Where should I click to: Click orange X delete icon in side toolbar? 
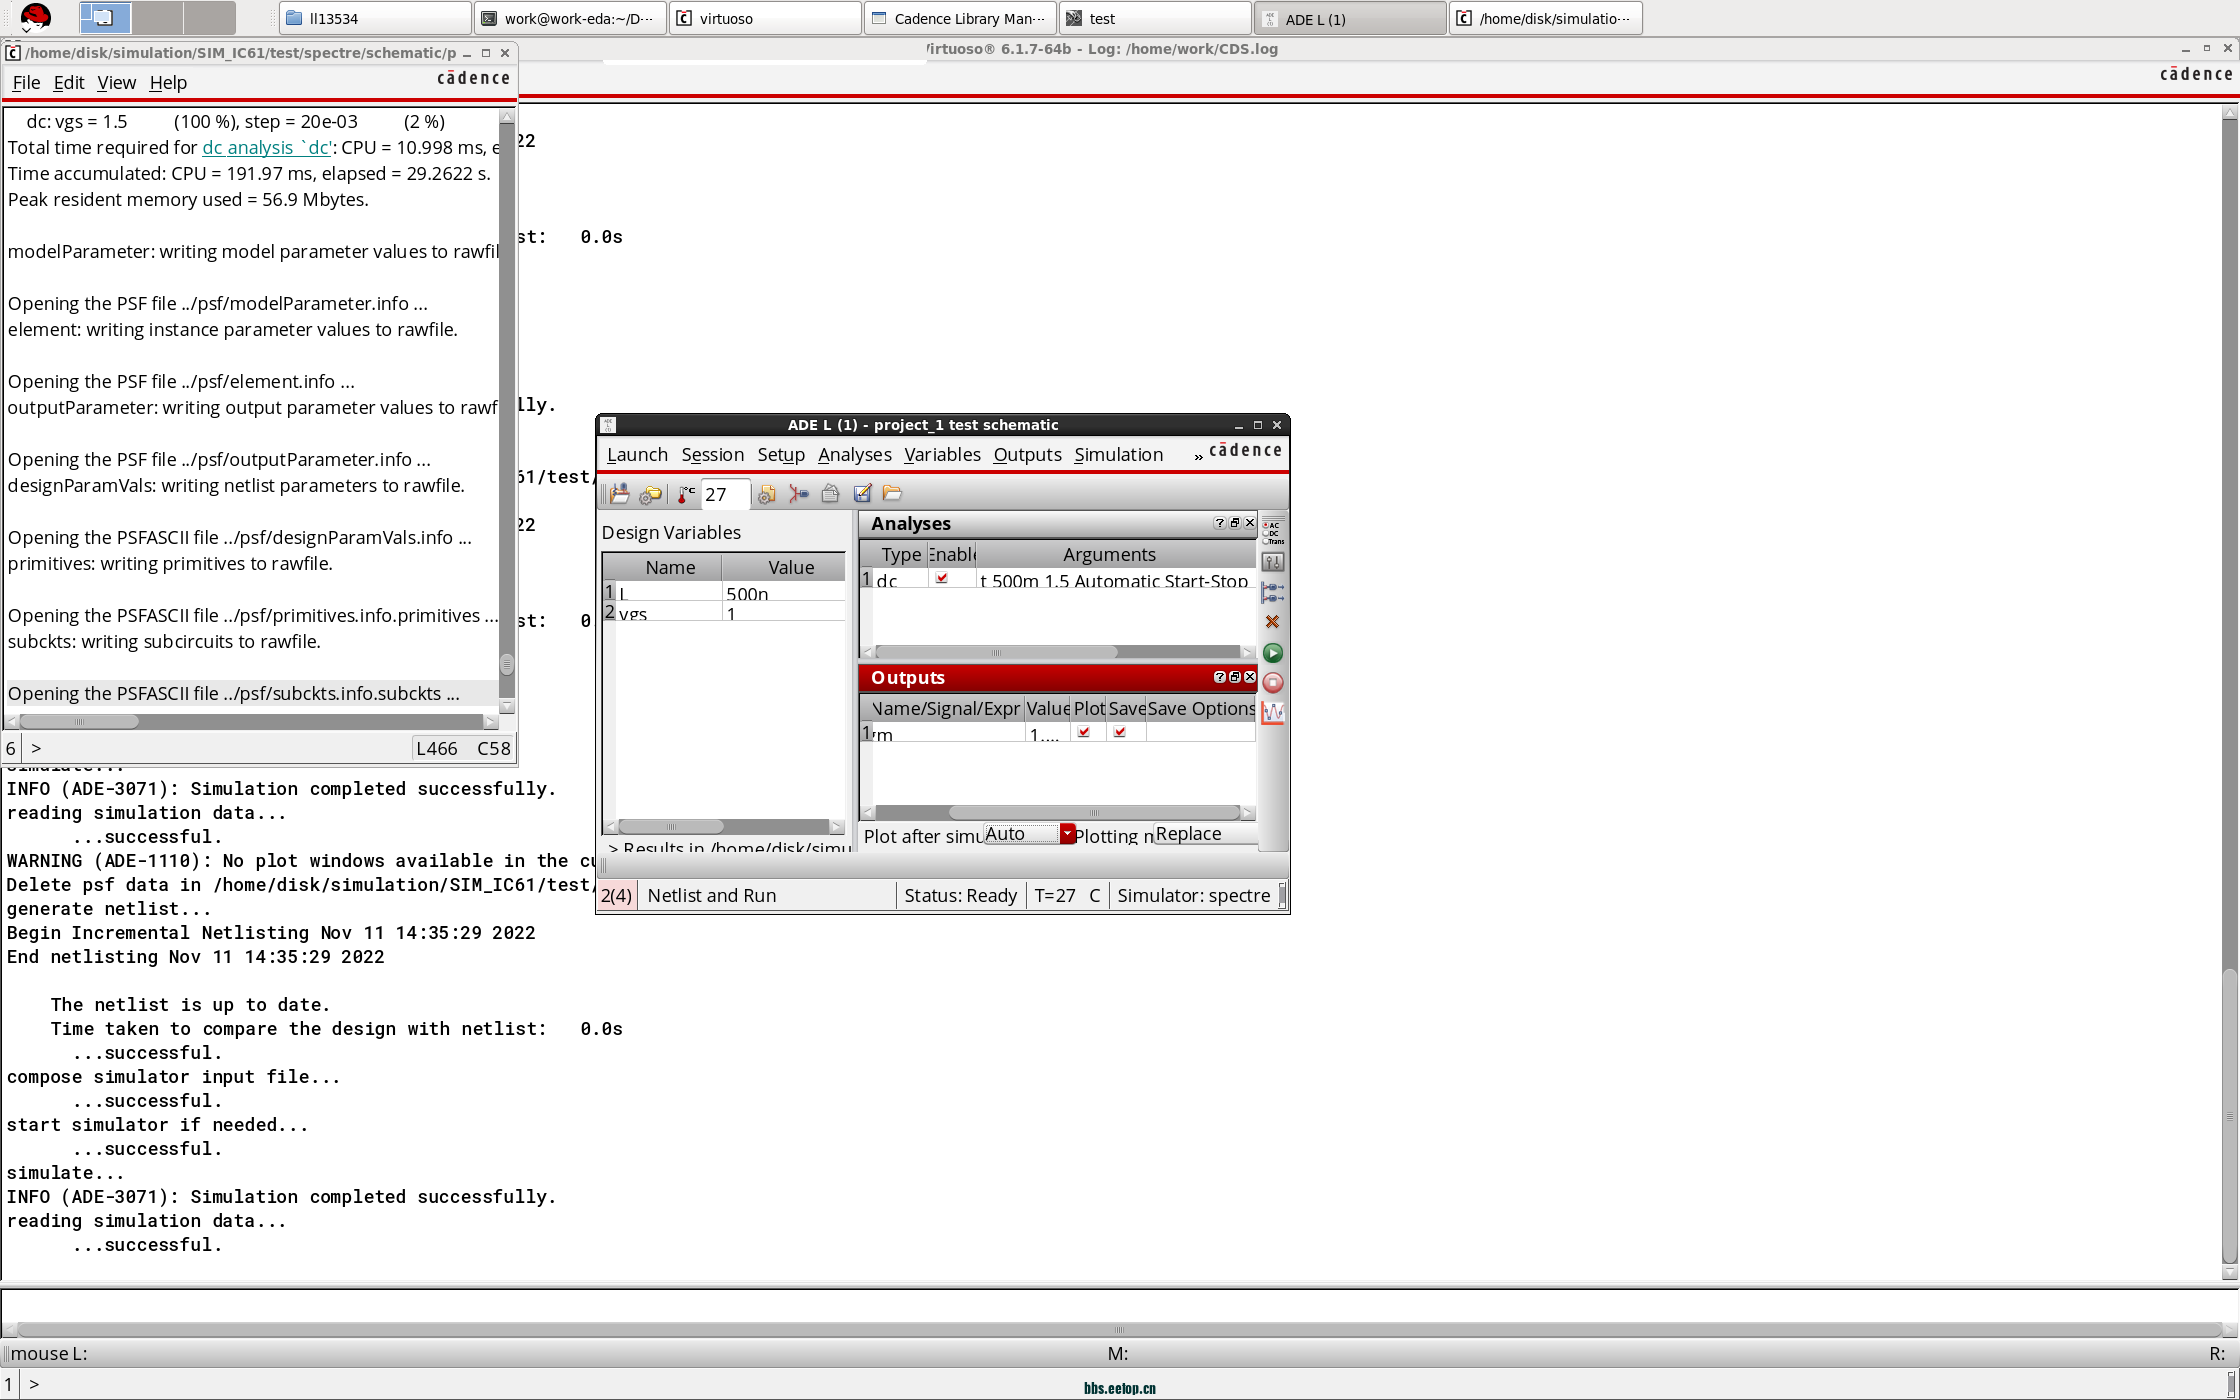(x=1273, y=622)
